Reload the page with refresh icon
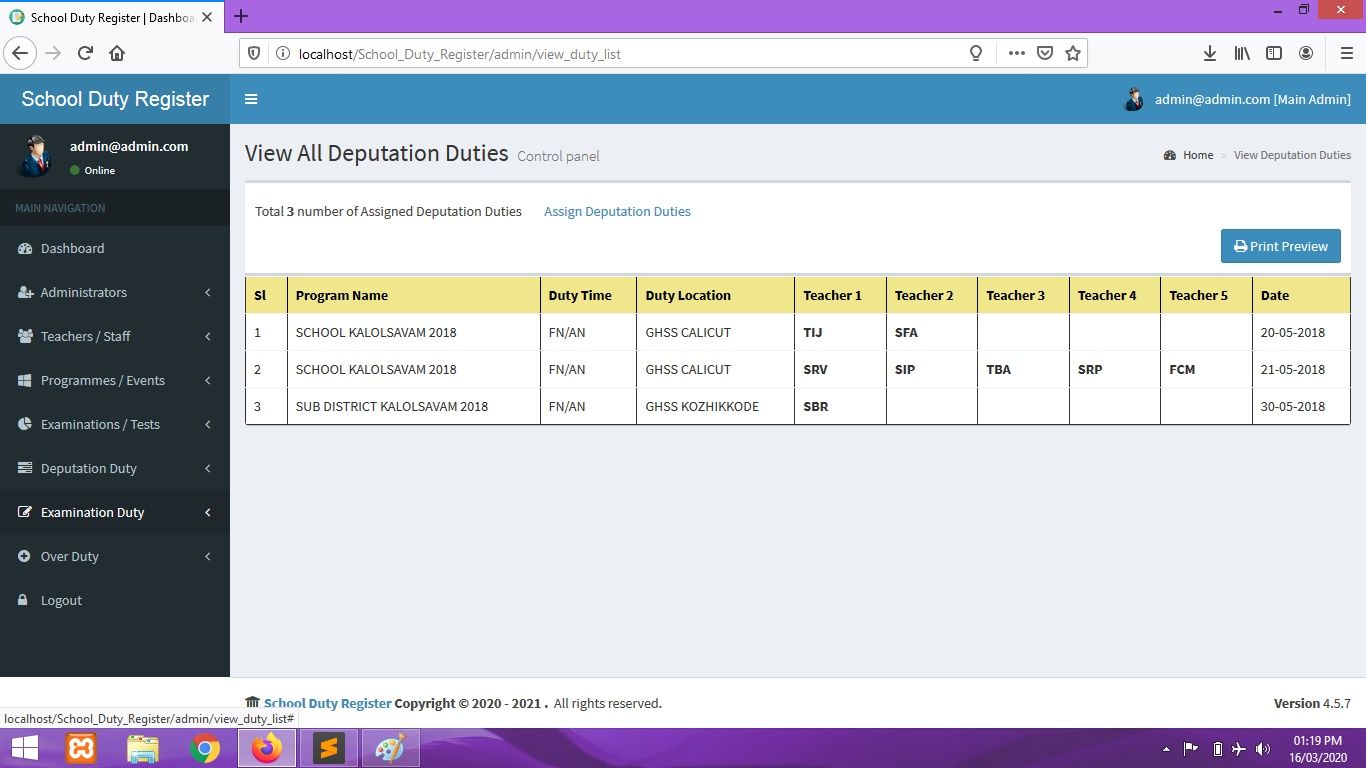The image size is (1366, 768). click(x=85, y=54)
